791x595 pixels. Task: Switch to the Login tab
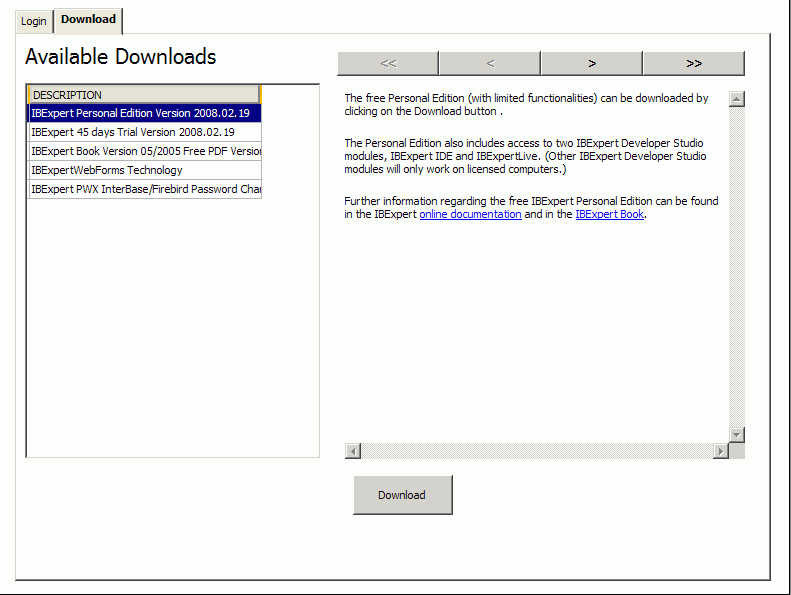point(34,22)
